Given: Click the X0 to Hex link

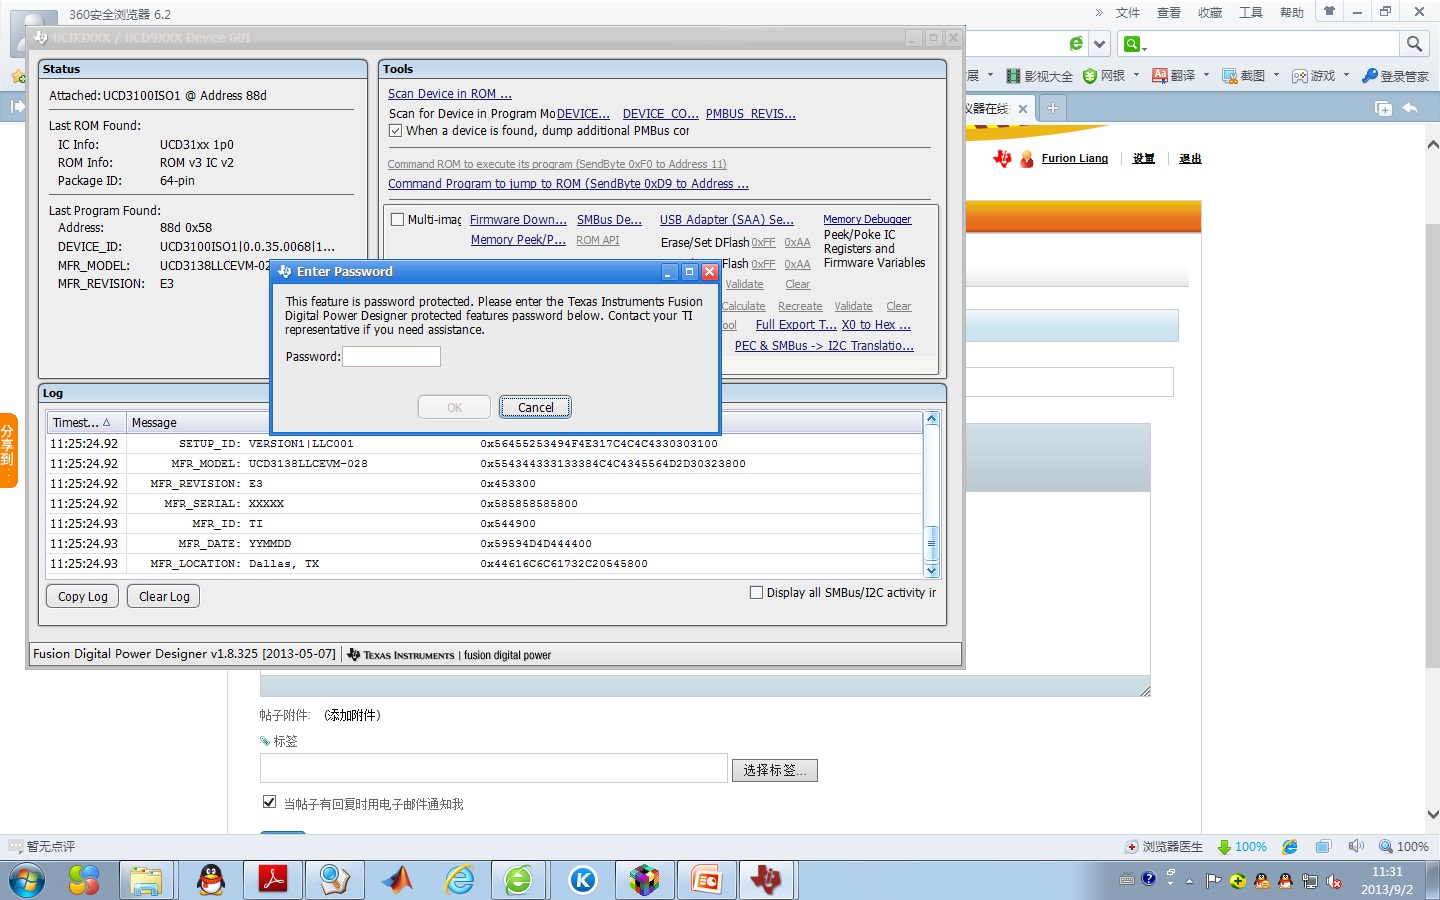Looking at the screenshot, I should coord(876,325).
